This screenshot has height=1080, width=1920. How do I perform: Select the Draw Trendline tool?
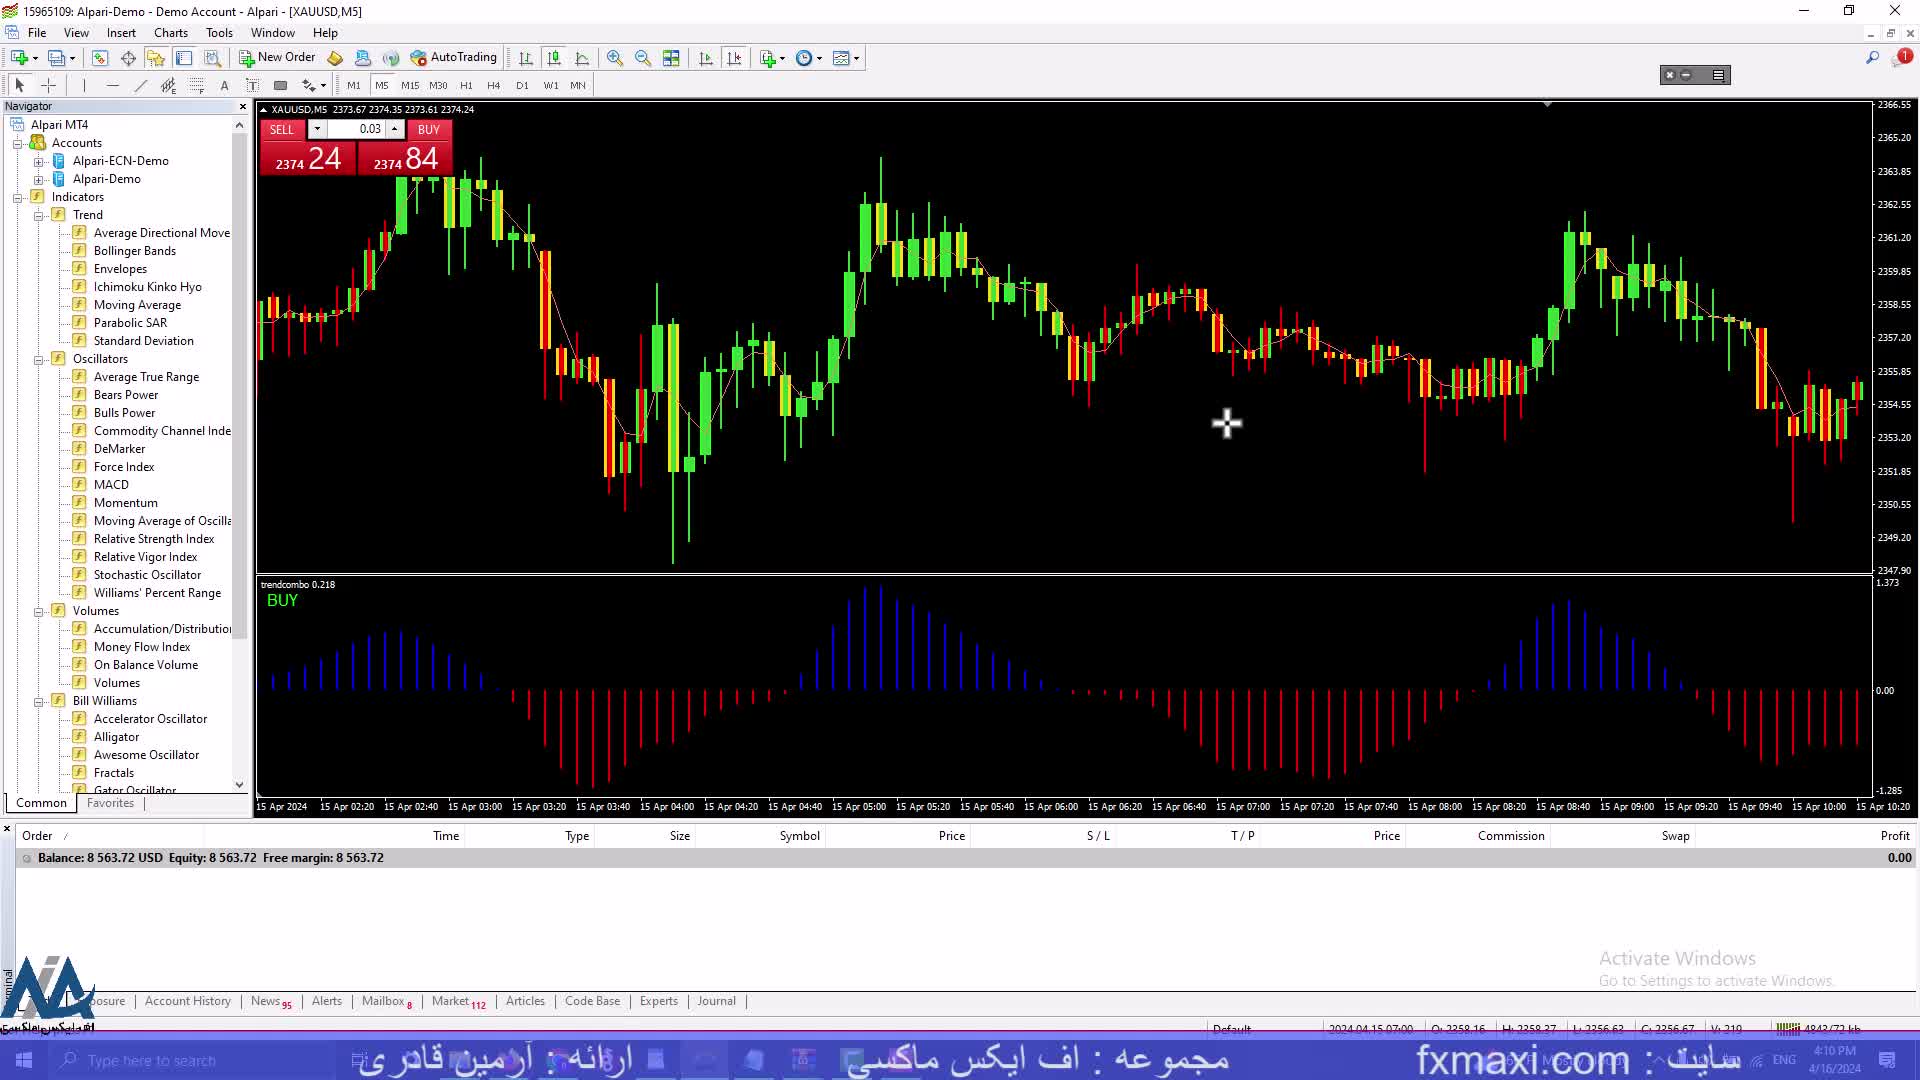pyautogui.click(x=140, y=85)
